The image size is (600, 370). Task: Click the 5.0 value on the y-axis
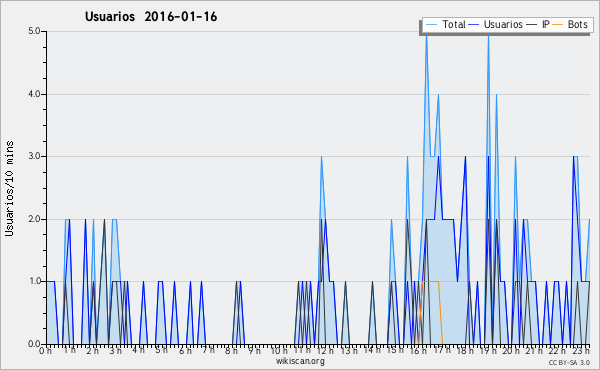point(34,31)
